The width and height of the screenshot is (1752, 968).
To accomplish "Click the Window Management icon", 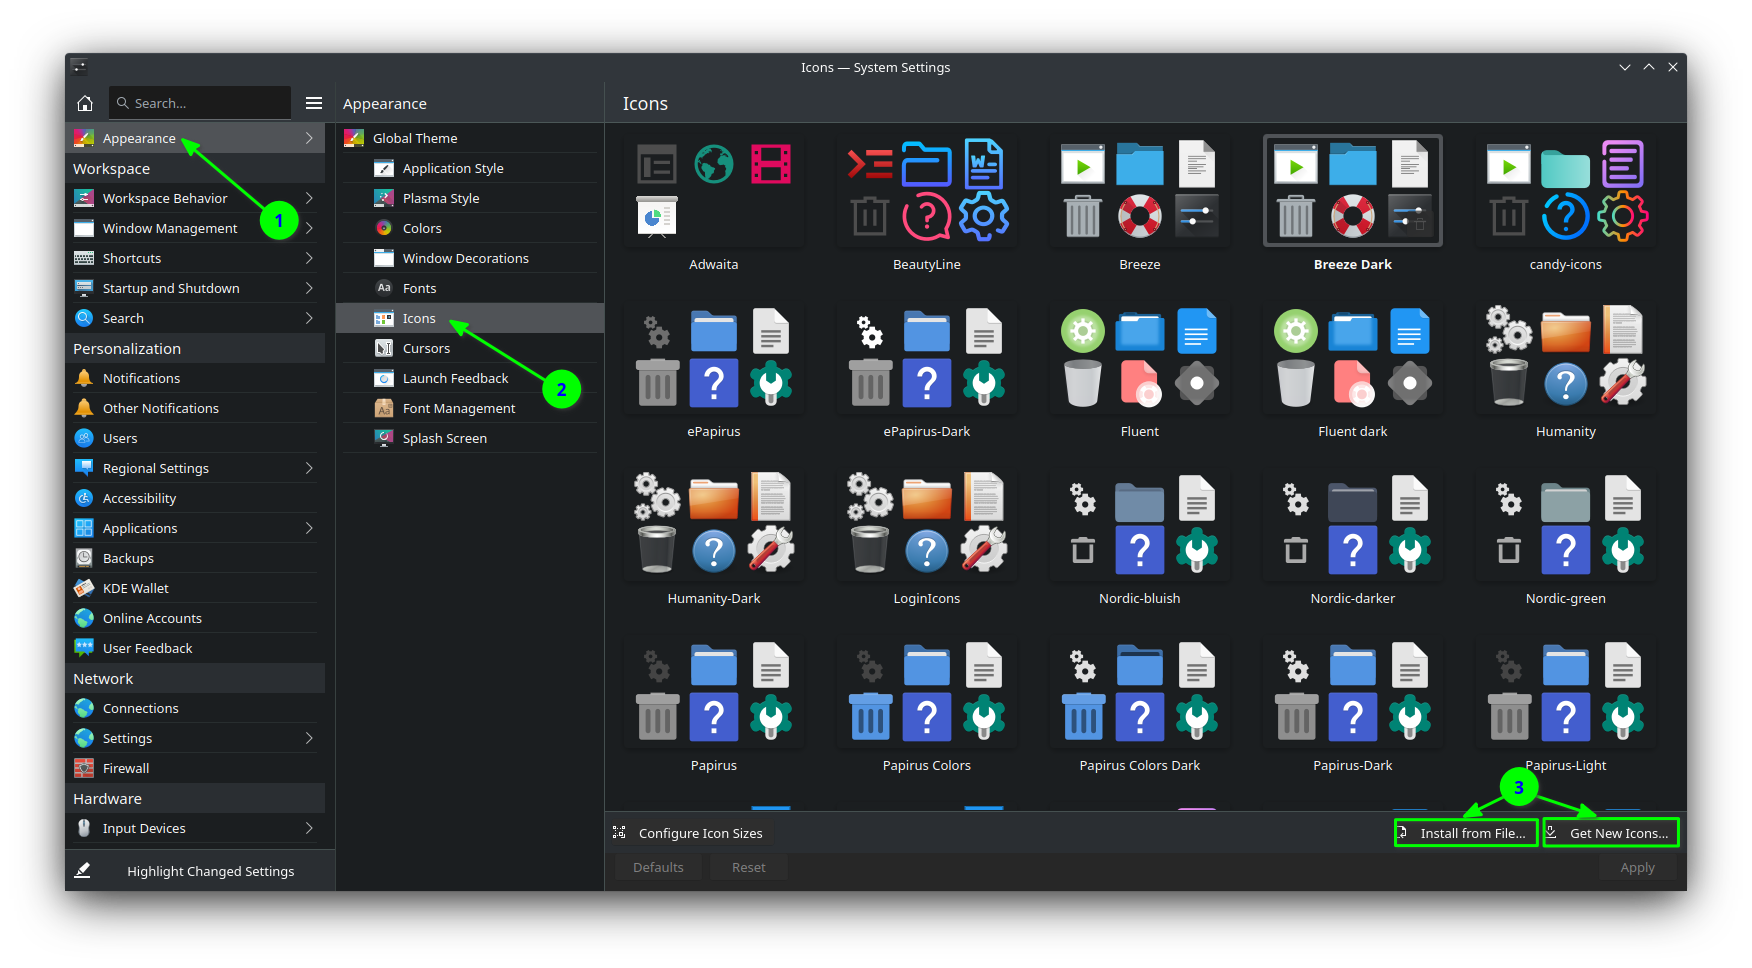I will click(84, 228).
